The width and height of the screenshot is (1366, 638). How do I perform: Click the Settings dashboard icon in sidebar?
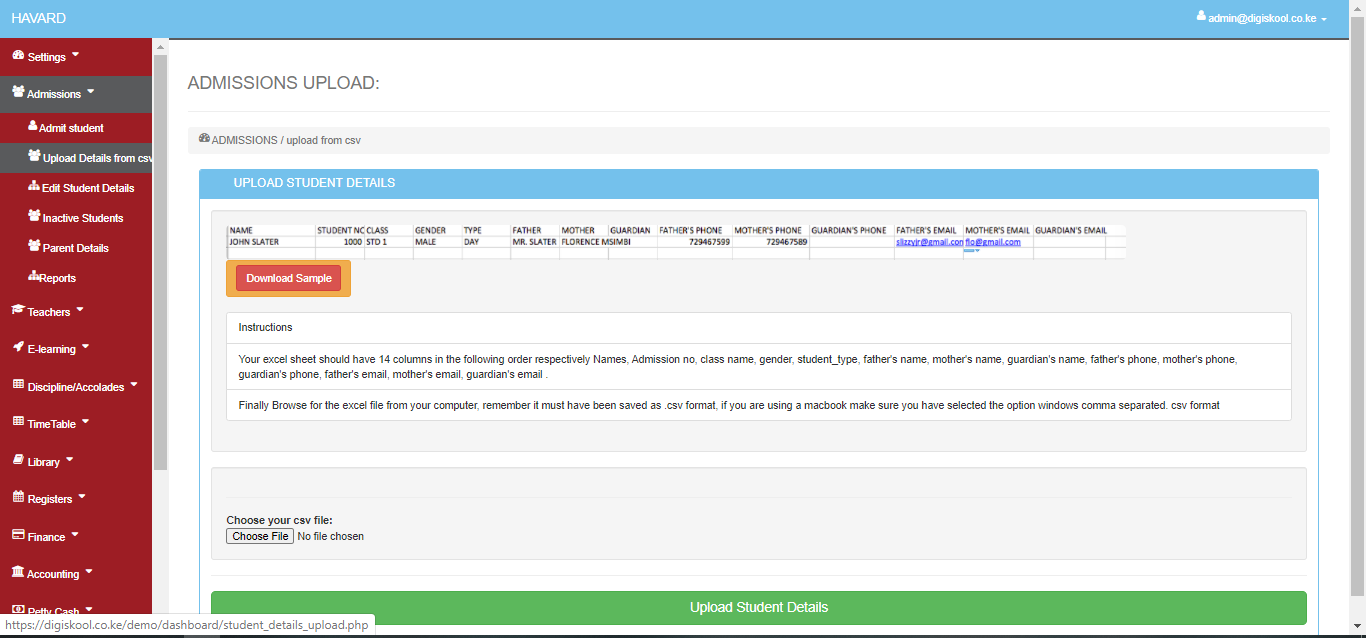[18, 56]
